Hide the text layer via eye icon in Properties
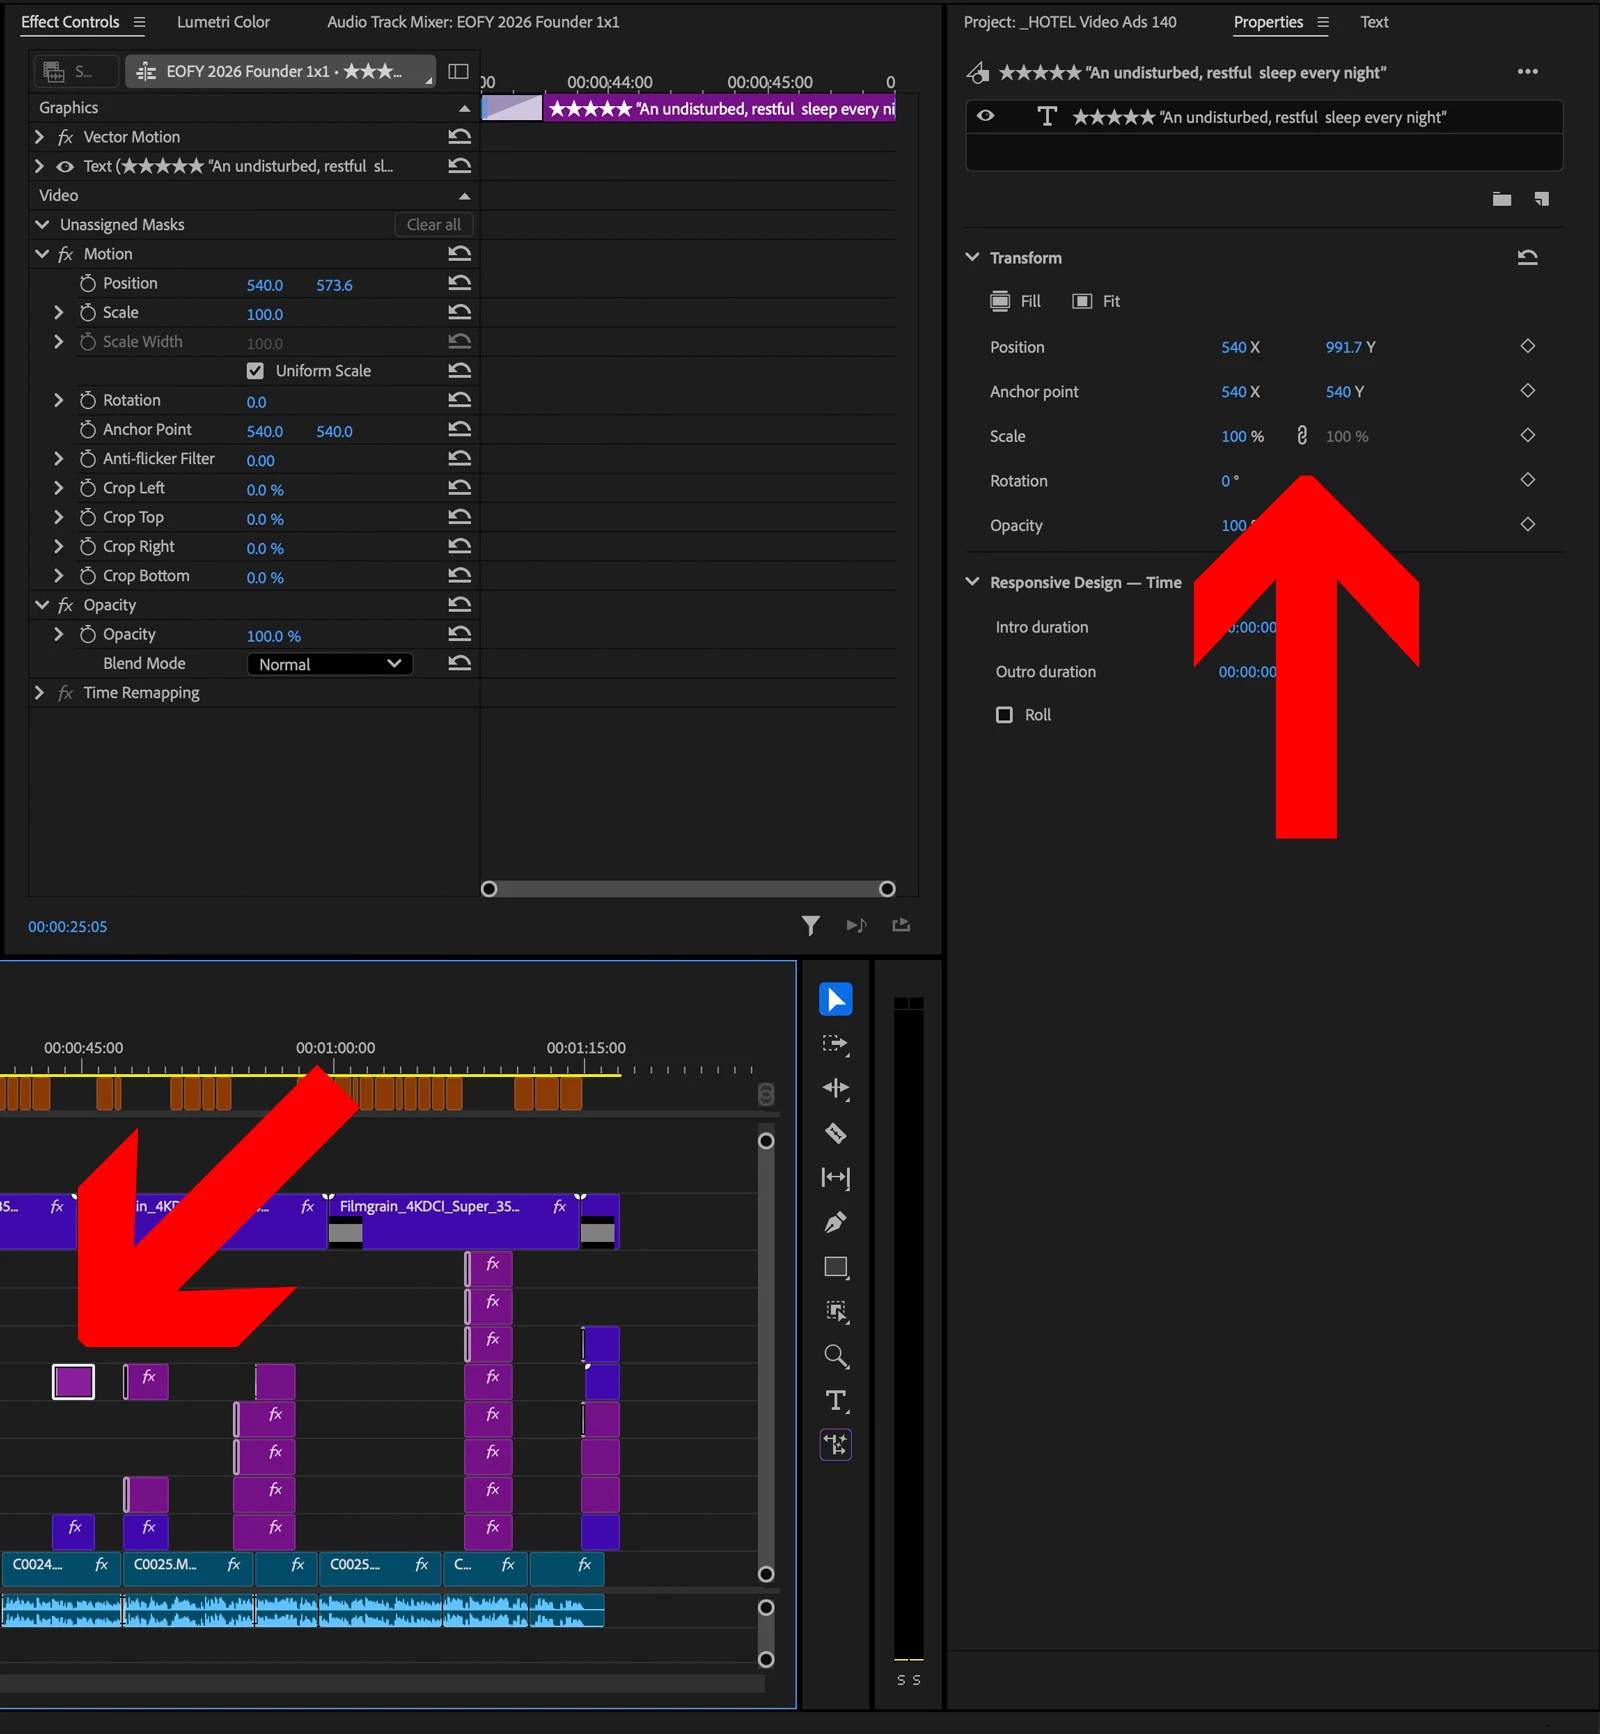 click(x=985, y=116)
